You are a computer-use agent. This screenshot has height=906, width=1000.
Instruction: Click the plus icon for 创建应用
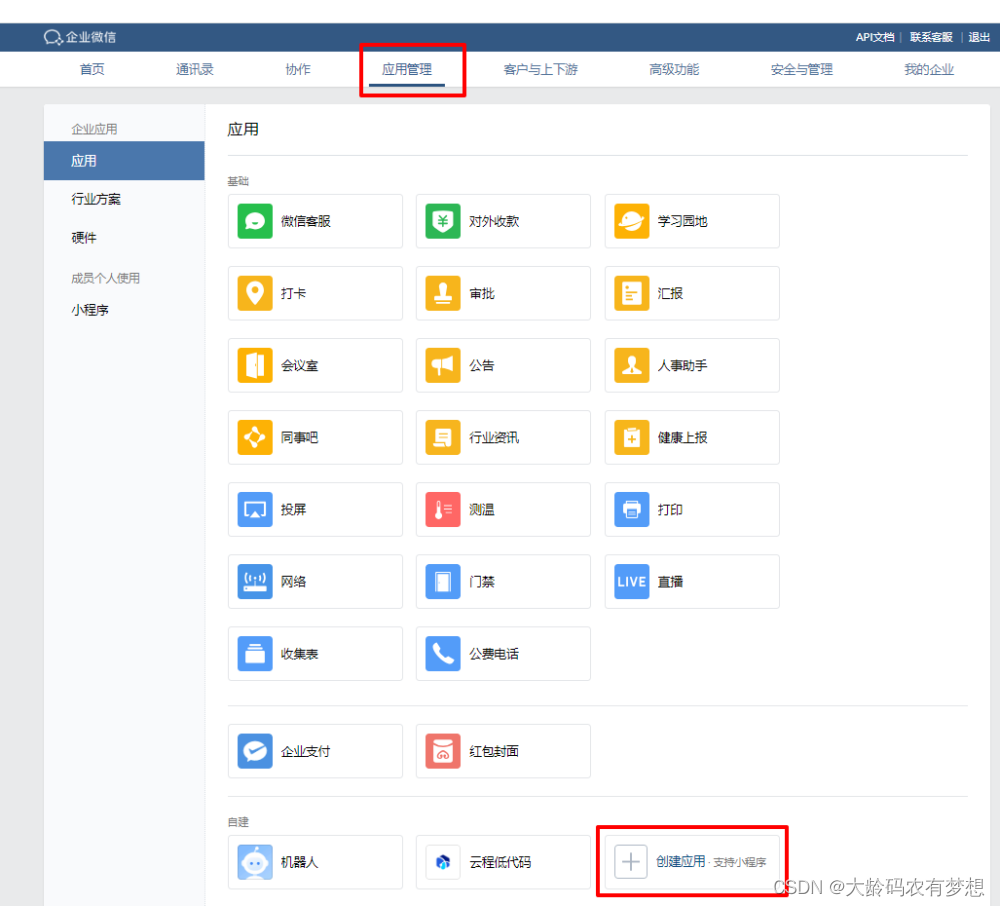click(x=631, y=861)
